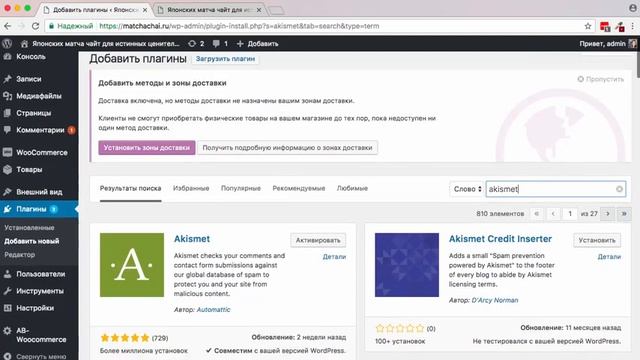Open Automattic author link
This screenshot has height=360, width=640.
click(213, 310)
